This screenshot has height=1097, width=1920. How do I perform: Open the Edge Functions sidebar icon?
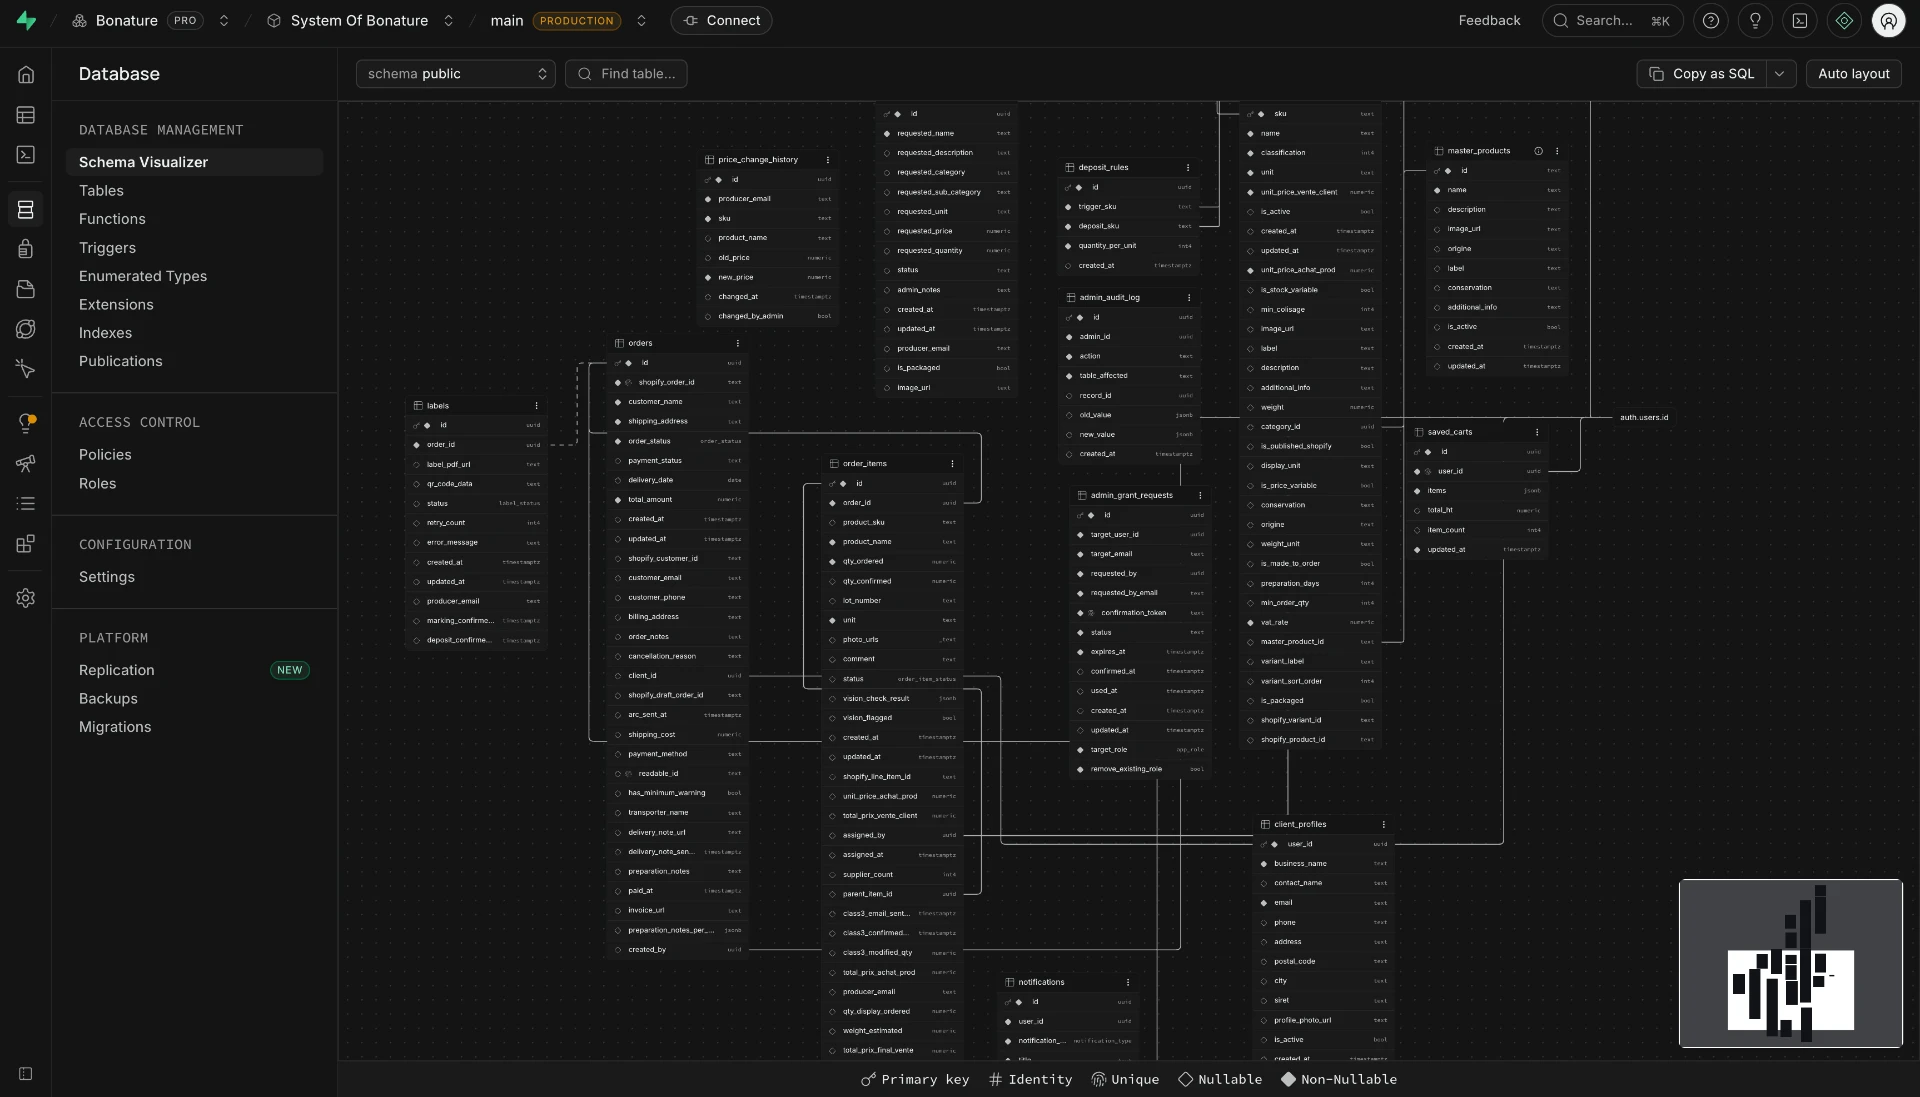tap(26, 329)
